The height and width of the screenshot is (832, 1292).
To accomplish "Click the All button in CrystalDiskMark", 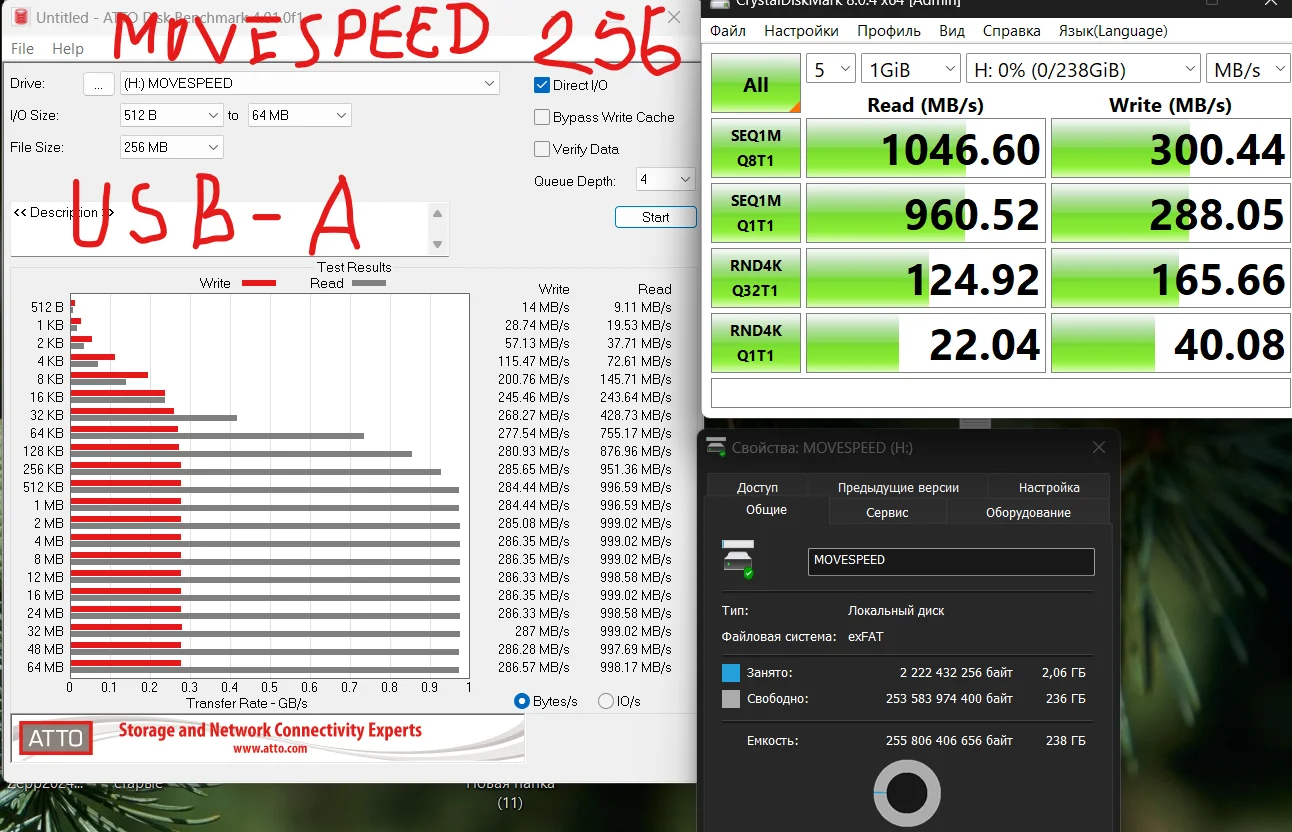I will [x=756, y=84].
